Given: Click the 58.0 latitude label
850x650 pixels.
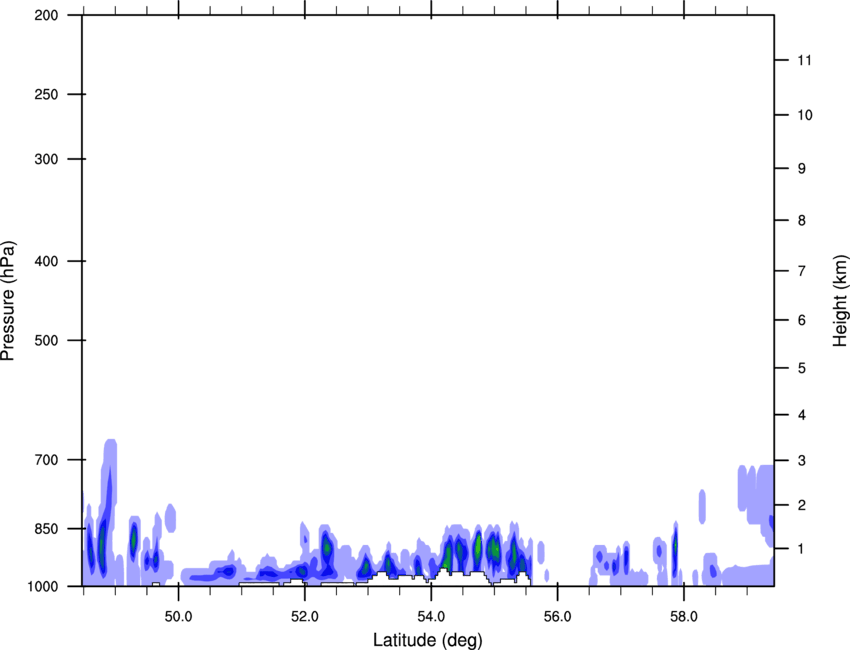Looking at the screenshot, I should [x=684, y=617].
